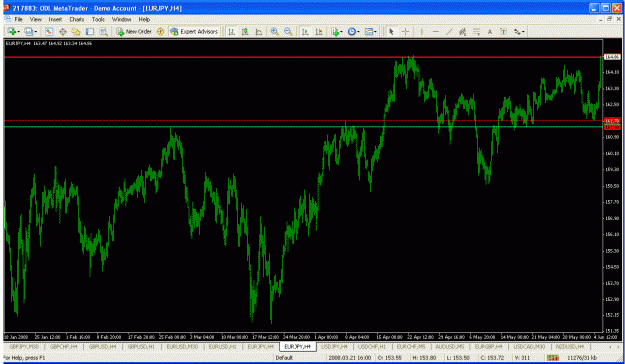This screenshot has height=364, width=625.
Task: Switch to the GBPCHF,H4 chart tab
Action: [64, 347]
